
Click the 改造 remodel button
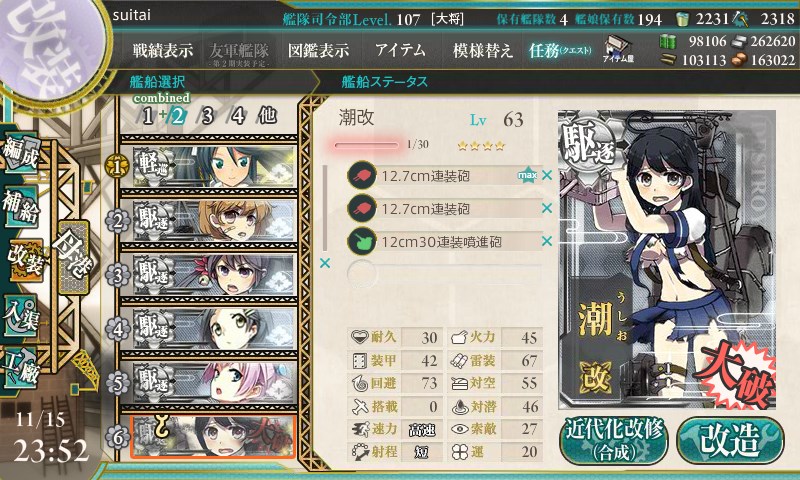click(730, 440)
